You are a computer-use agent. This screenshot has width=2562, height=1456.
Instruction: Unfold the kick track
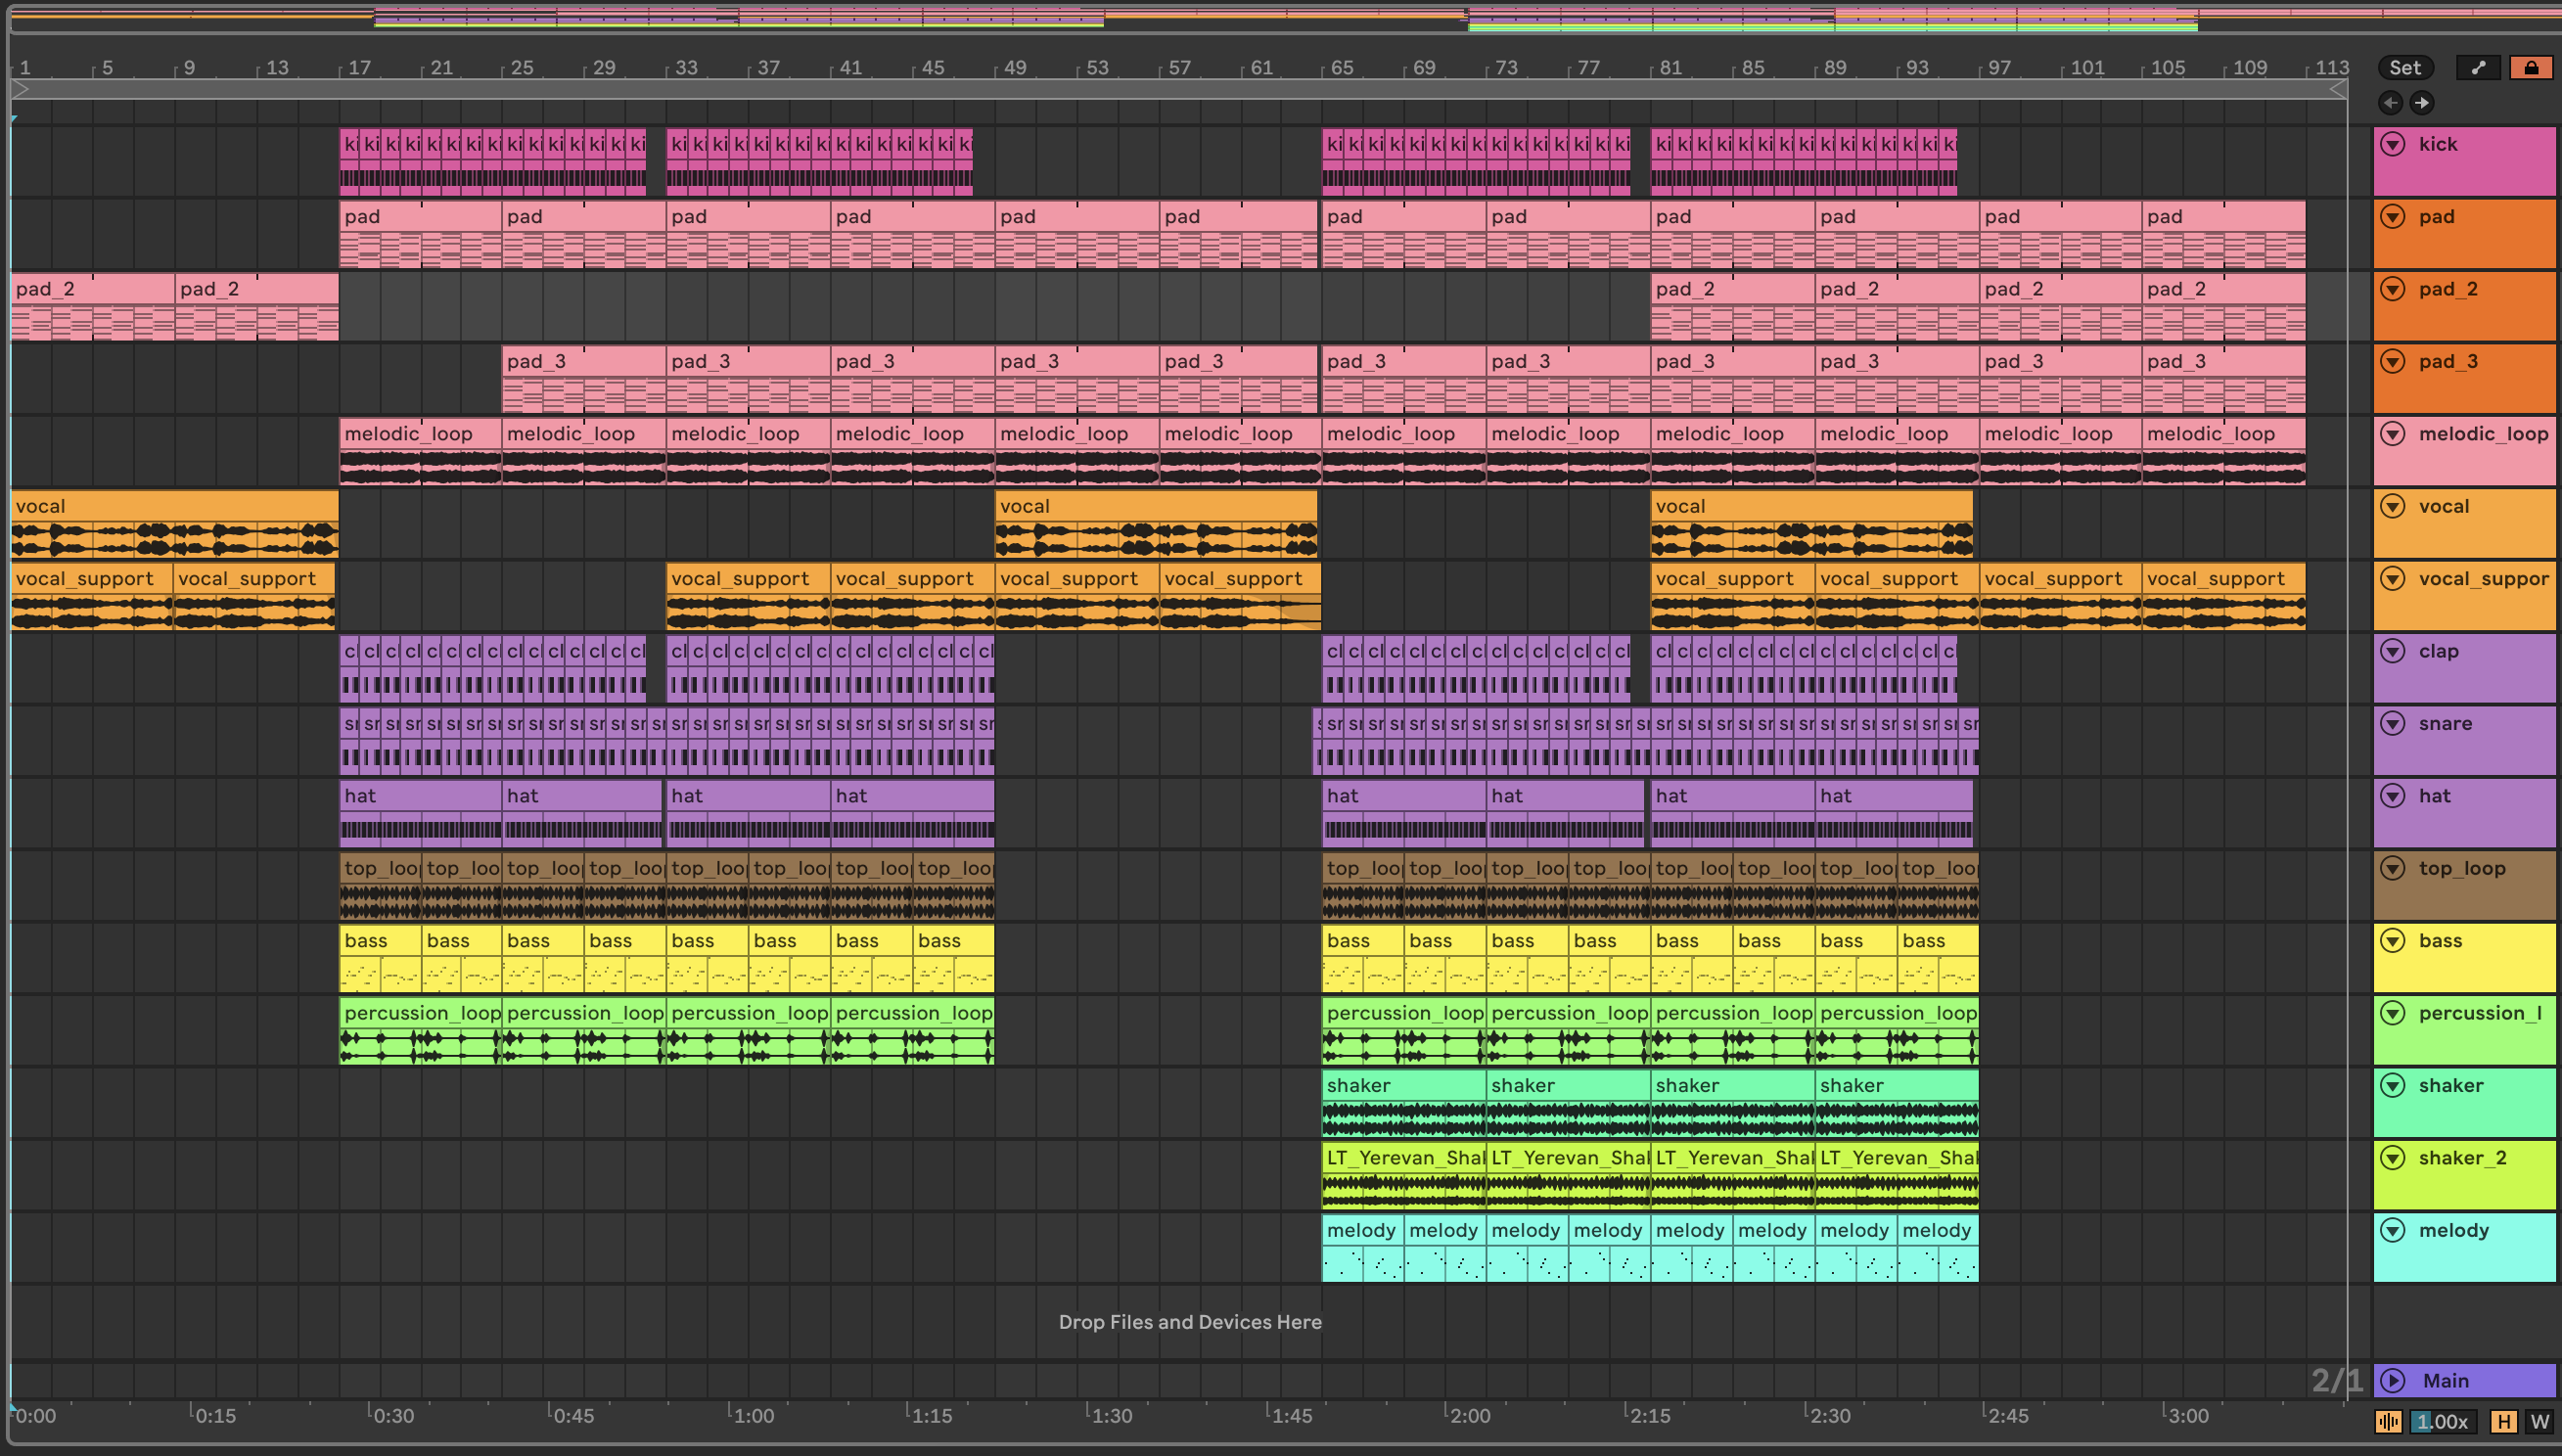pyautogui.click(x=2392, y=144)
